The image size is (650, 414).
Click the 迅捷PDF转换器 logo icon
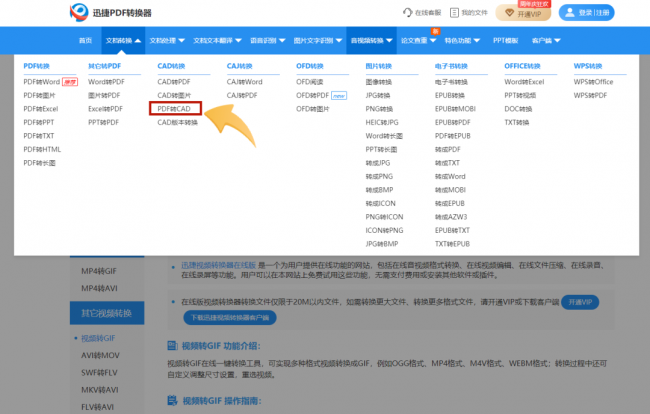click(x=79, y=12)
